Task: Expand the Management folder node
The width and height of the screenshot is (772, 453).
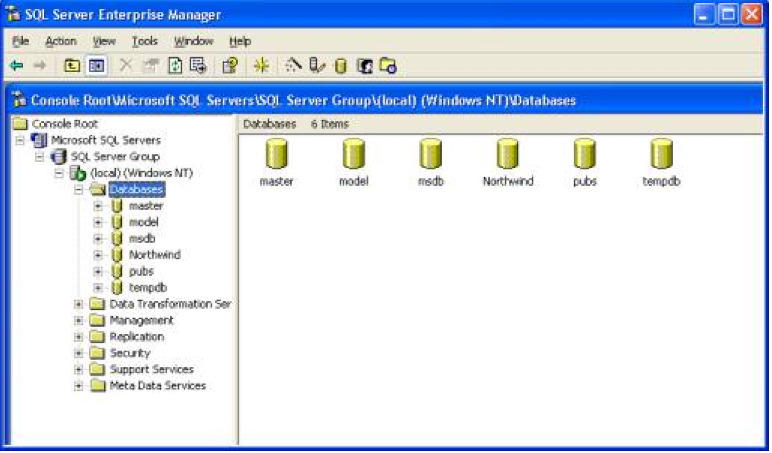Action: 79,320
